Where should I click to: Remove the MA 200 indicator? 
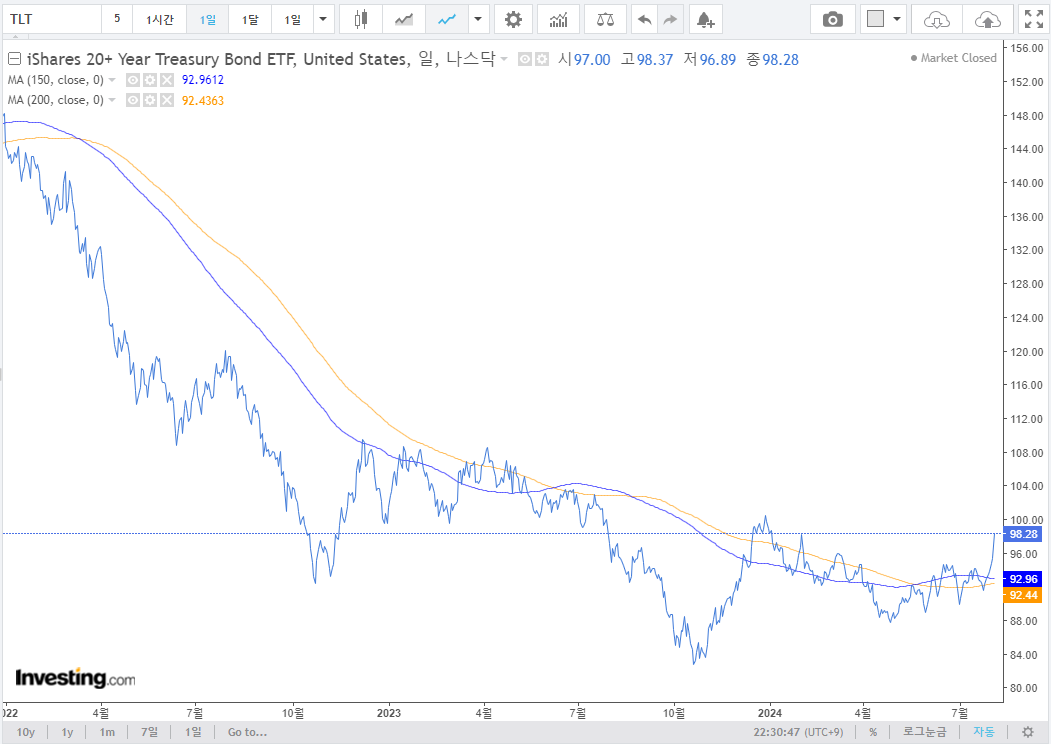[167, 101]
